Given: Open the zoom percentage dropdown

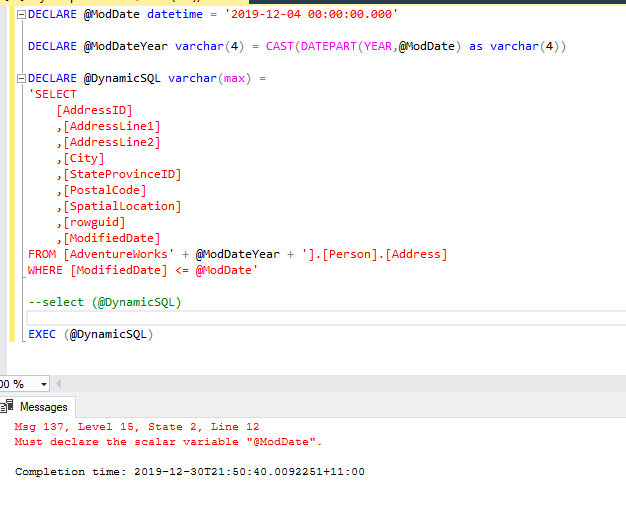Looking at the screenshot, I should click(44, 384).
